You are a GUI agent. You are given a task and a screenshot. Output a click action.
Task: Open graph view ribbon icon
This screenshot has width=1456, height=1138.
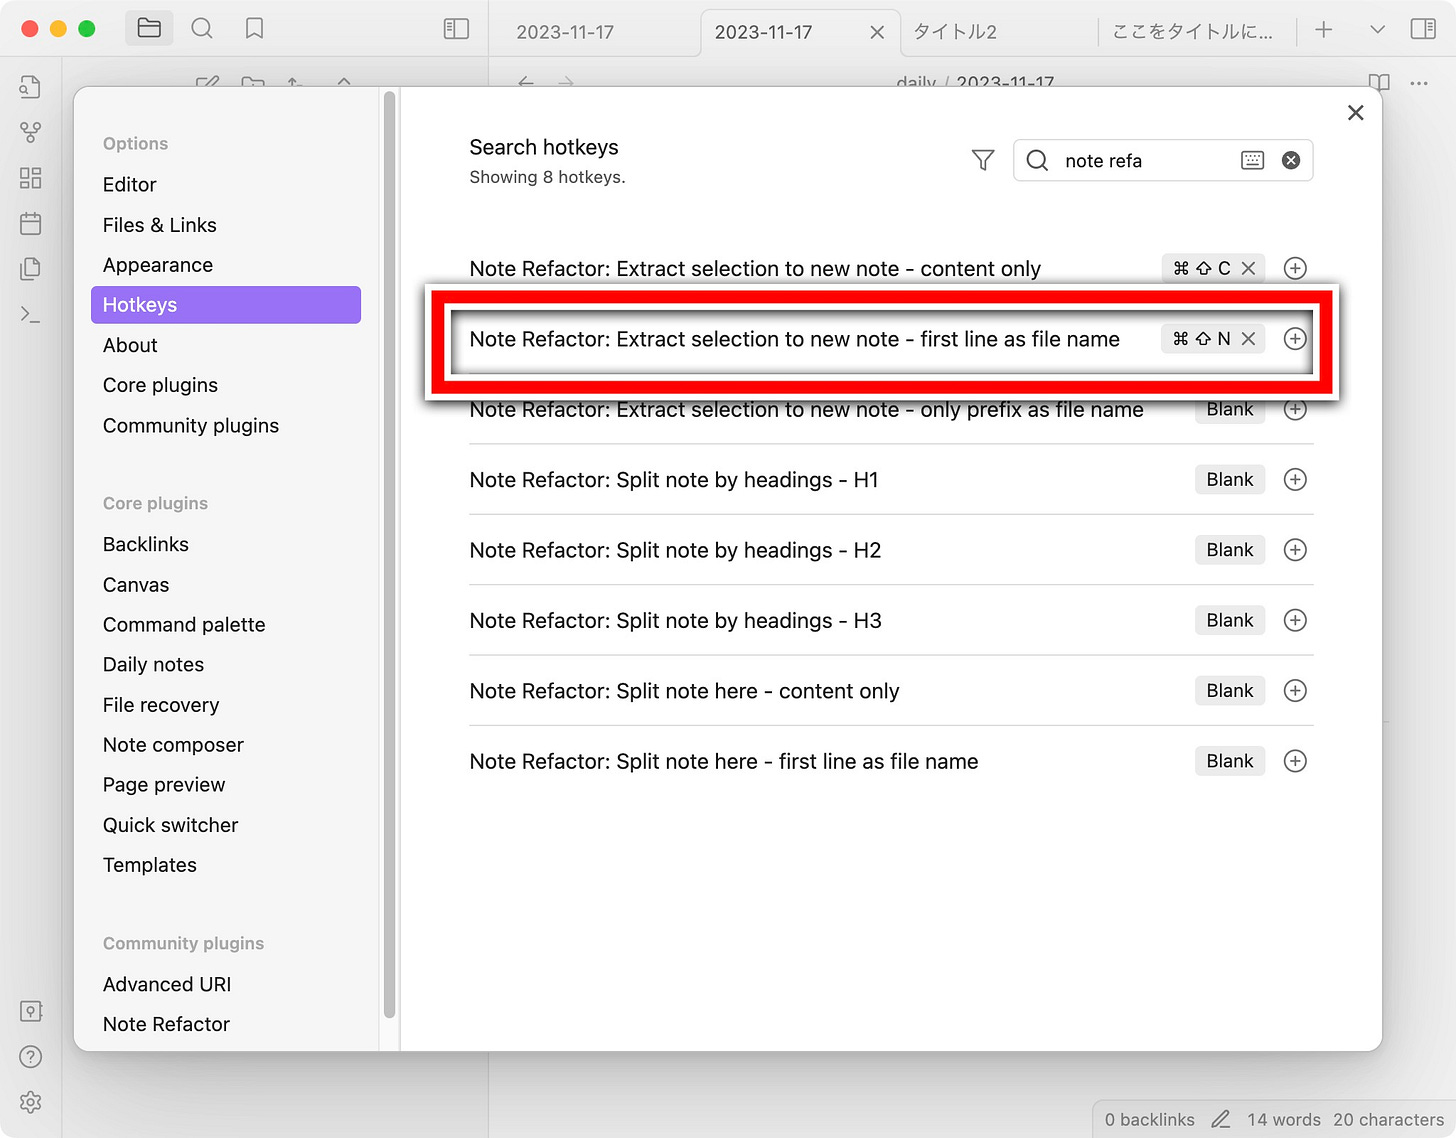point(31,132)
